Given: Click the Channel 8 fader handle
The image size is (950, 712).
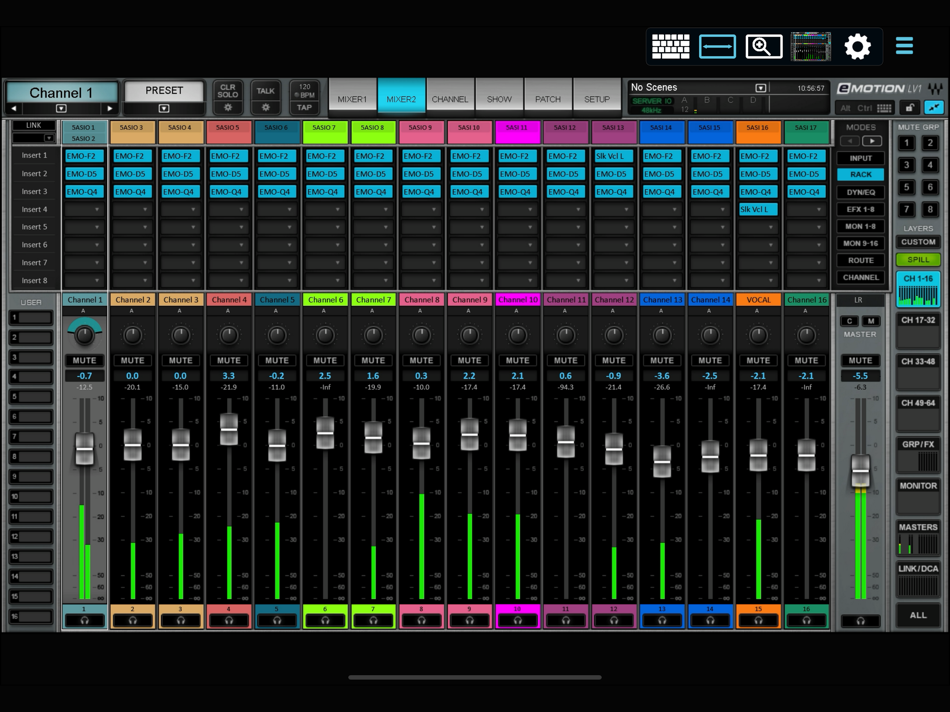Looking at the screenshot, I should [421, 443].
